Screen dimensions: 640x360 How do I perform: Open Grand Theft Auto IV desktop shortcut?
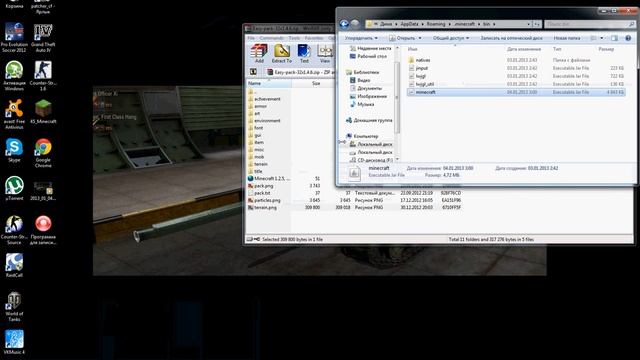coord(43,37)
